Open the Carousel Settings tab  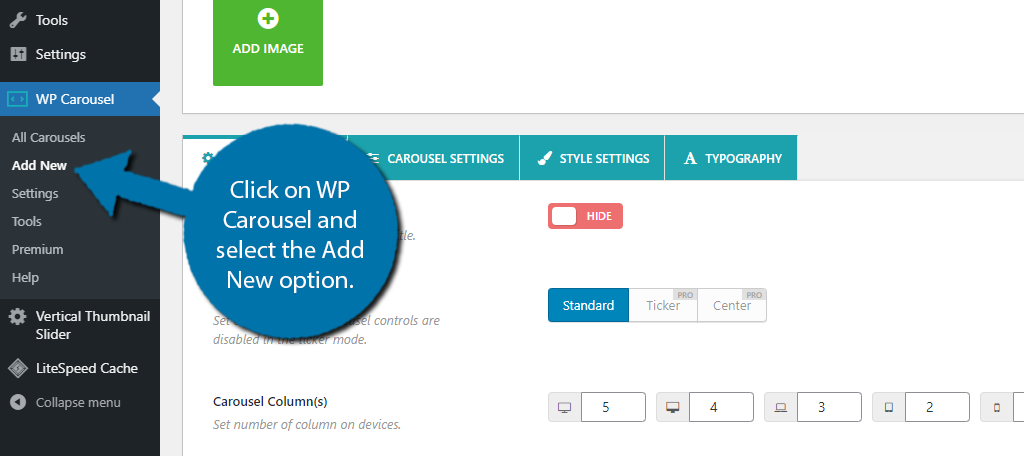[434, 158]
